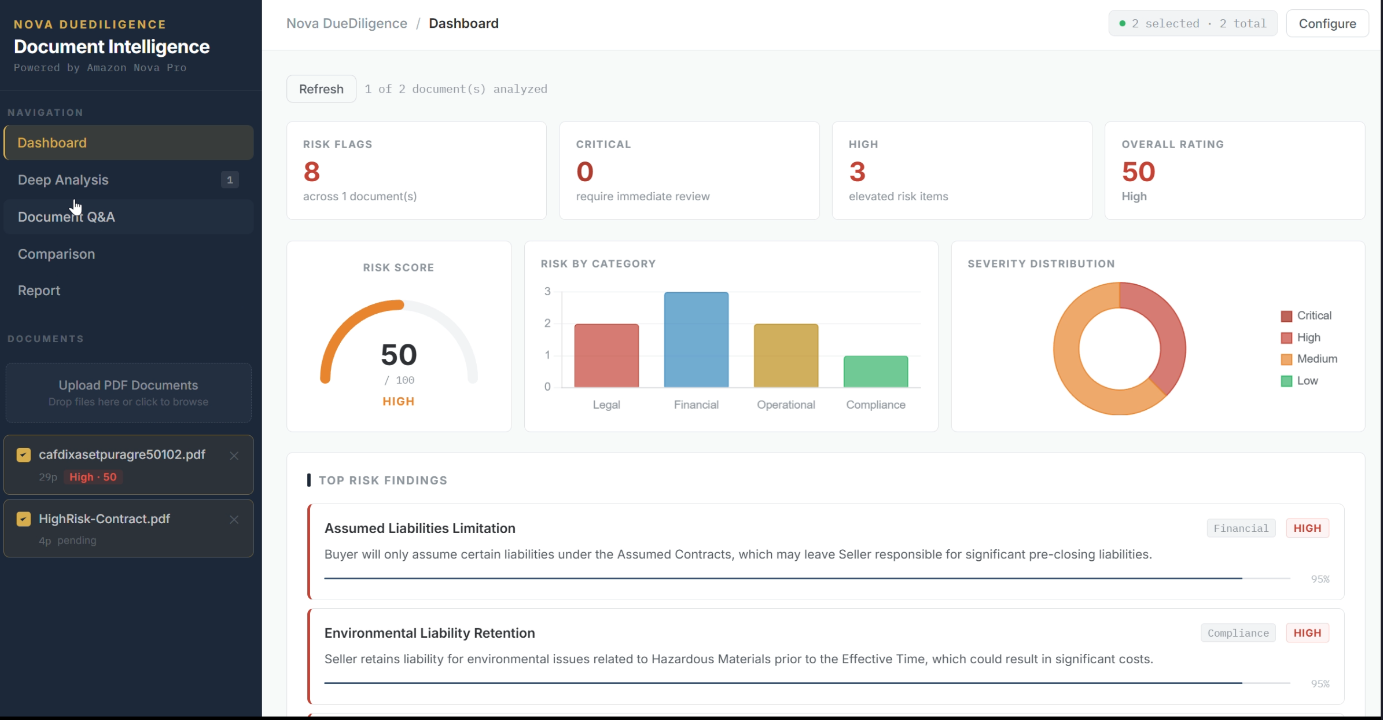
Task: Click HIGH badge on Environmental Liability finding
Action: [1307, 633]
